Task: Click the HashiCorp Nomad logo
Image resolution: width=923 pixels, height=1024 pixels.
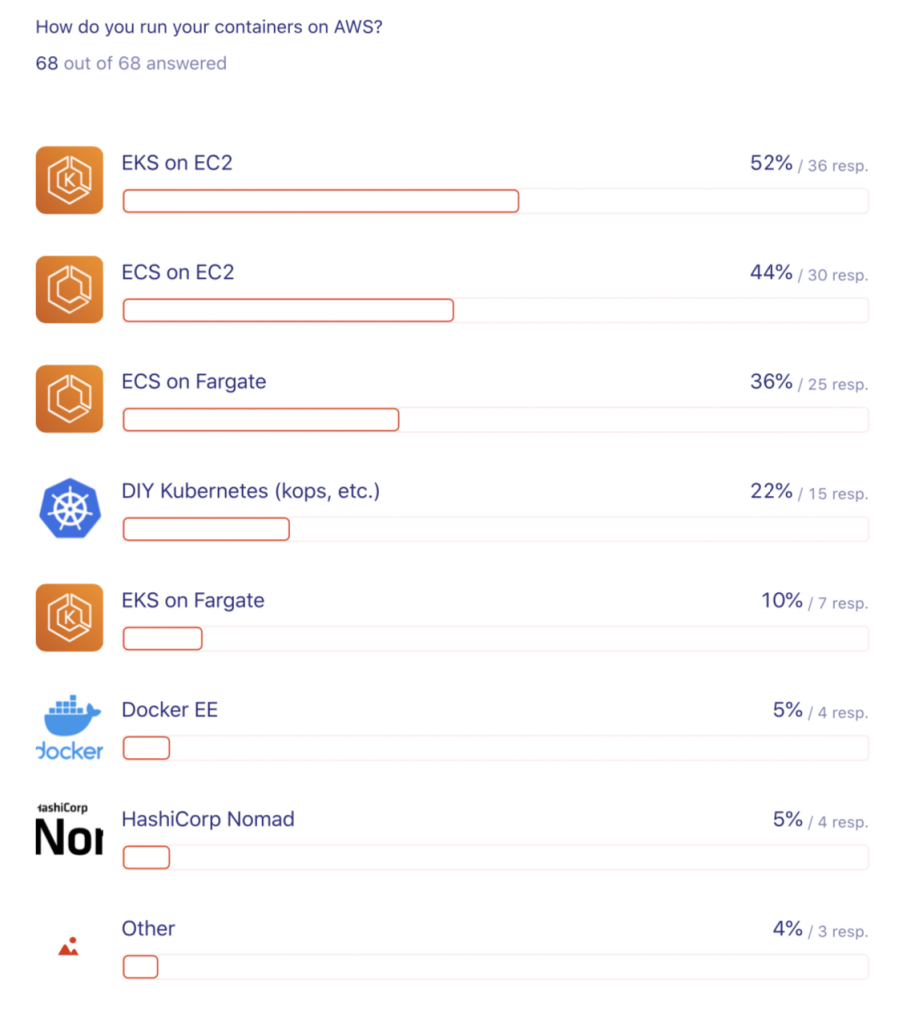Action: coord(69,829)
